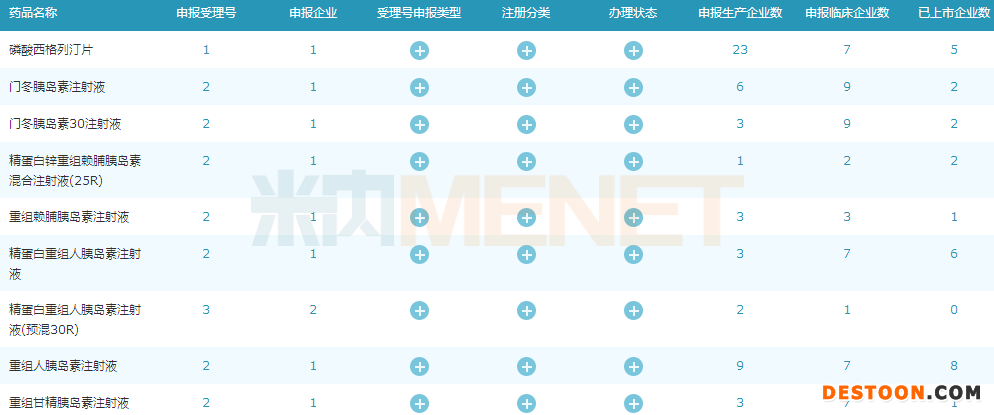Open 申报受理号 value 3 for 预混30R row

[x=206, y=309]
